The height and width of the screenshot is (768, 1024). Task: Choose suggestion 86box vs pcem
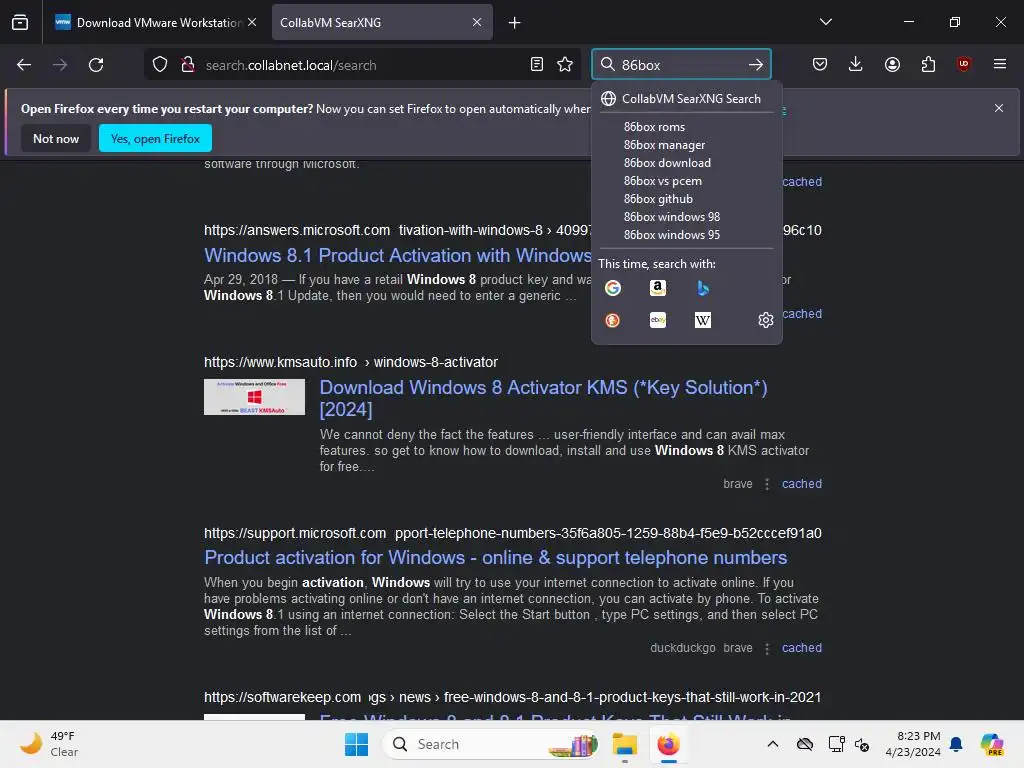click(x=662, y=181)
